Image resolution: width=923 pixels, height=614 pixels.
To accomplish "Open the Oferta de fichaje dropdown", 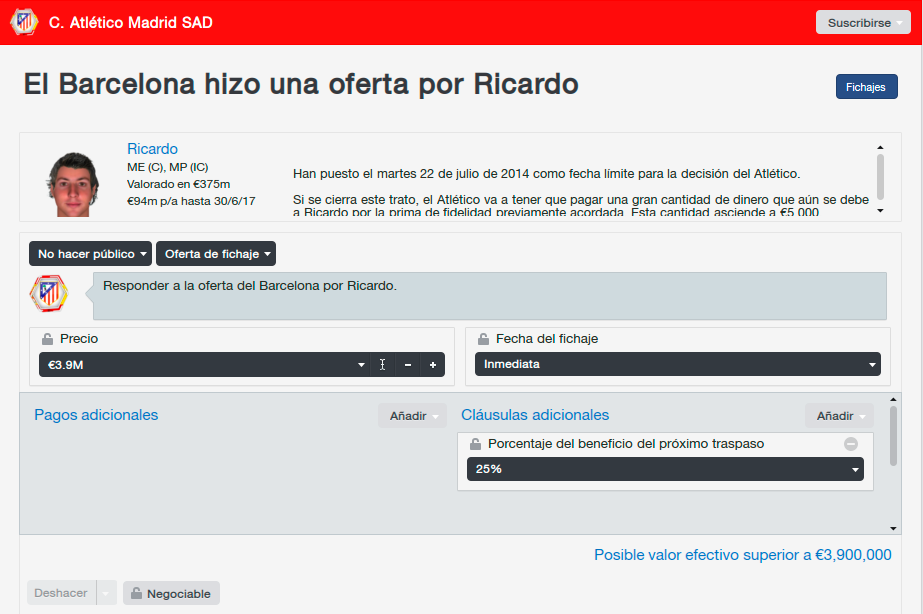I will click(x=216, y=254).
